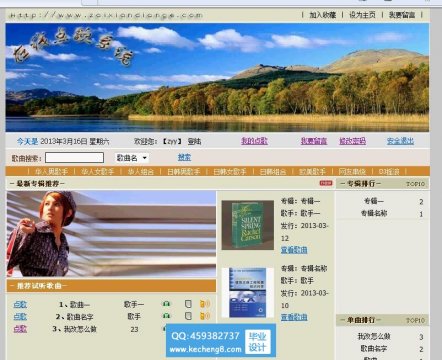The height and width of the screenshot is (360, 442).
Task: Open the blue book album cover thumbnail
Action: (248, 292)
